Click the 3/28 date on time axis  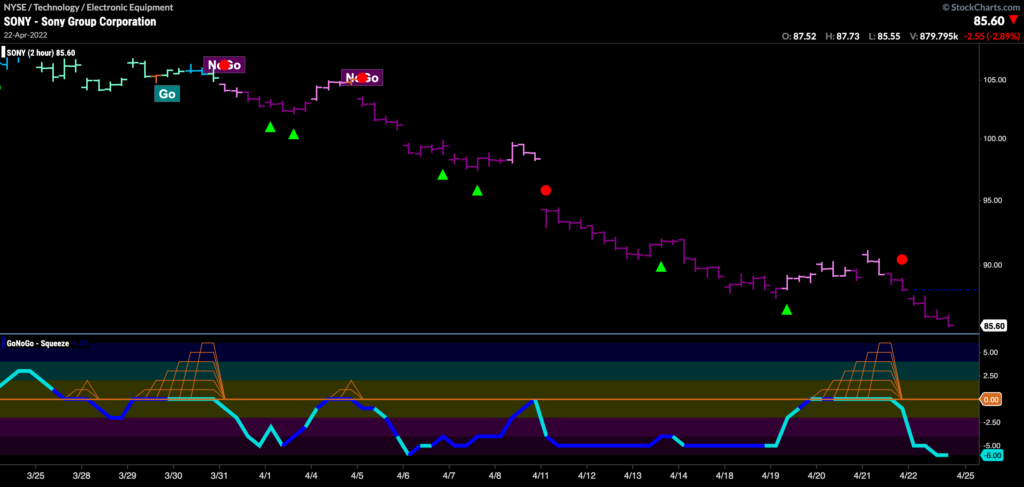tap(83, 476)
